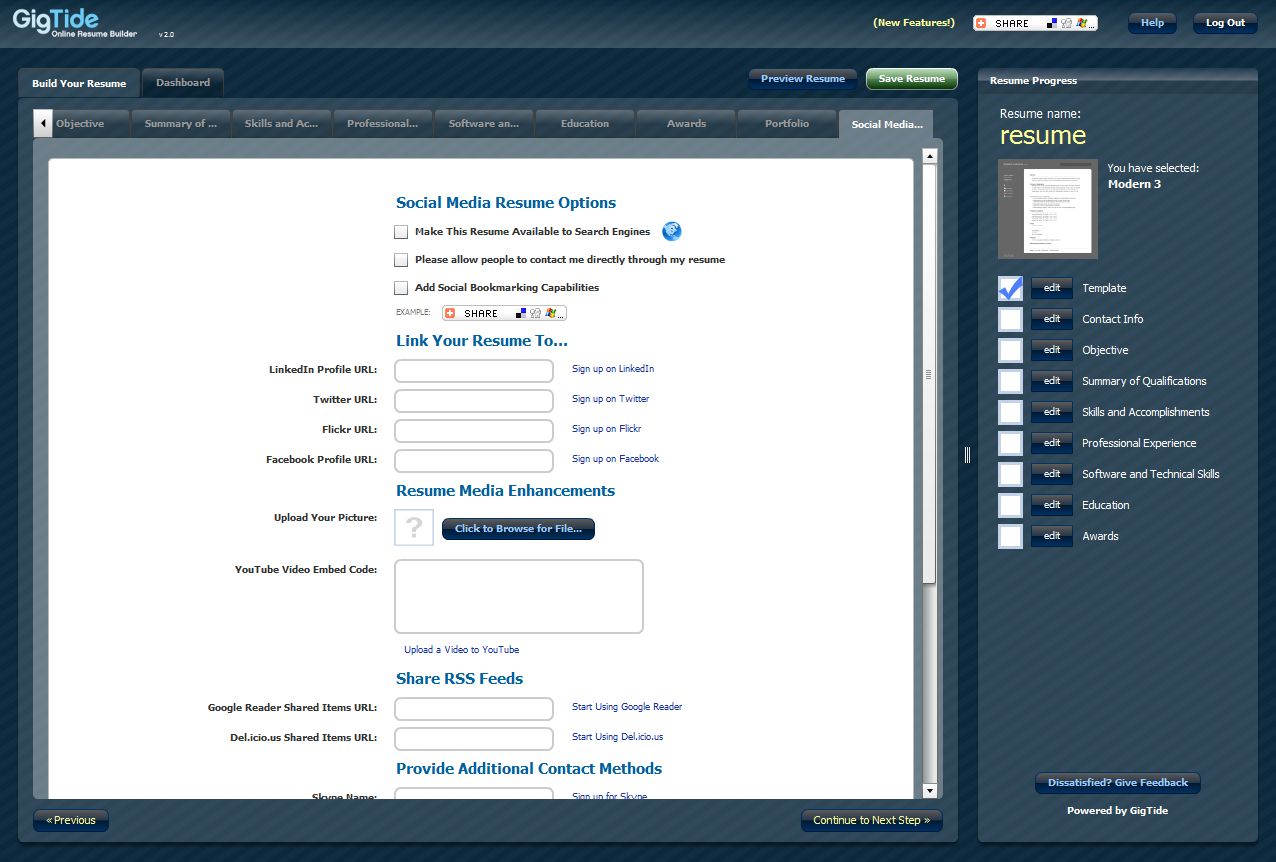Click edit button next to Template

[x=1052, y=288]
